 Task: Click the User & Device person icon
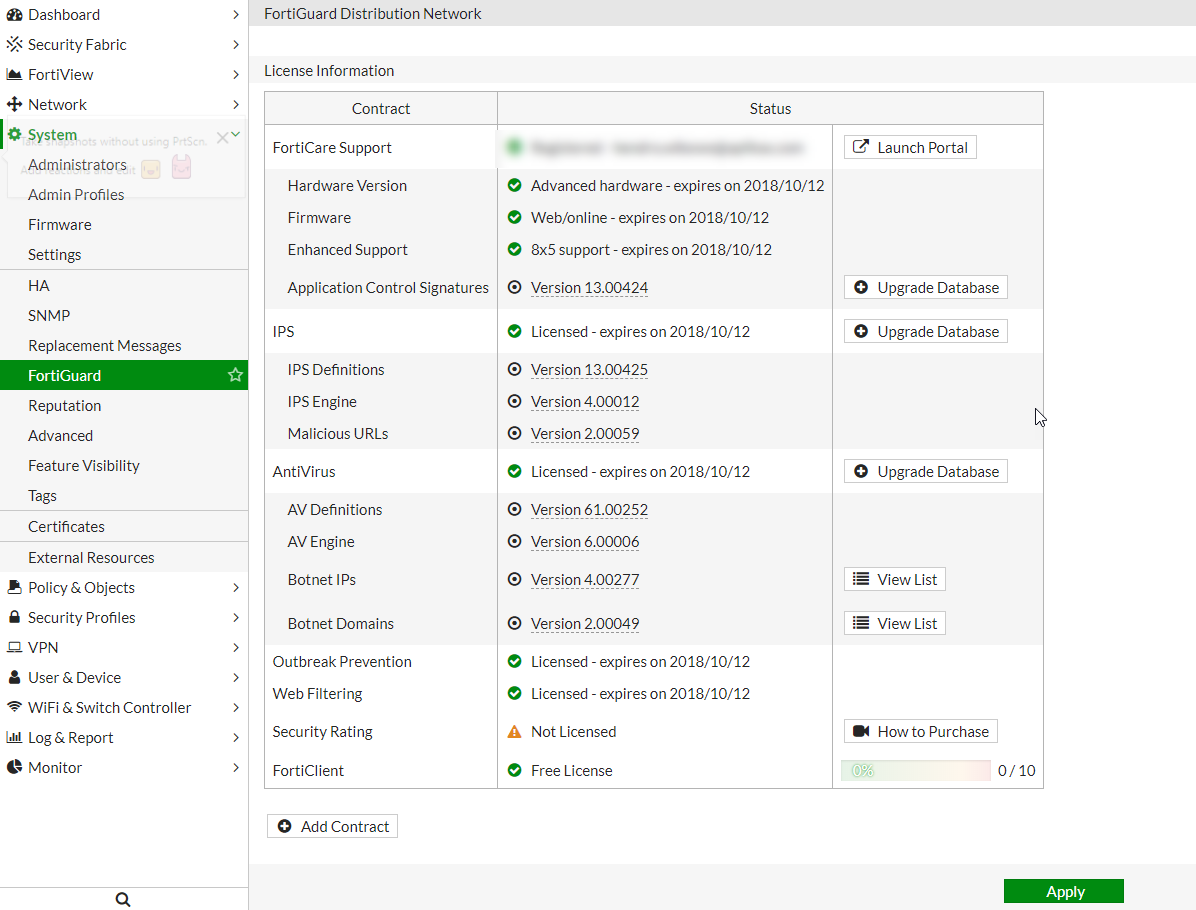tap(14, 677)
